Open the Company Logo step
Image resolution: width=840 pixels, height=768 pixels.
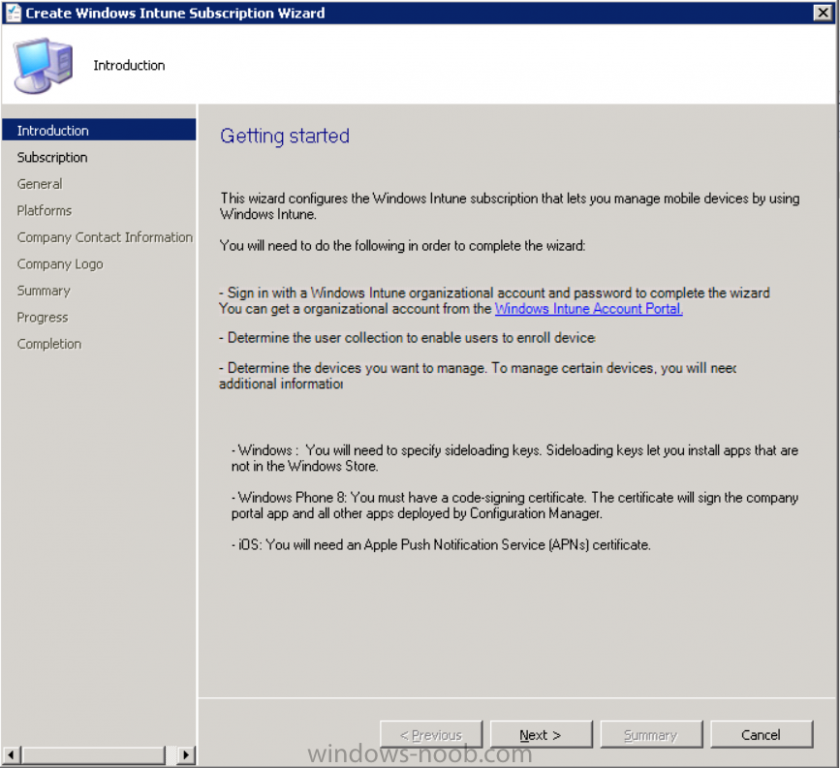click(60, 264)
